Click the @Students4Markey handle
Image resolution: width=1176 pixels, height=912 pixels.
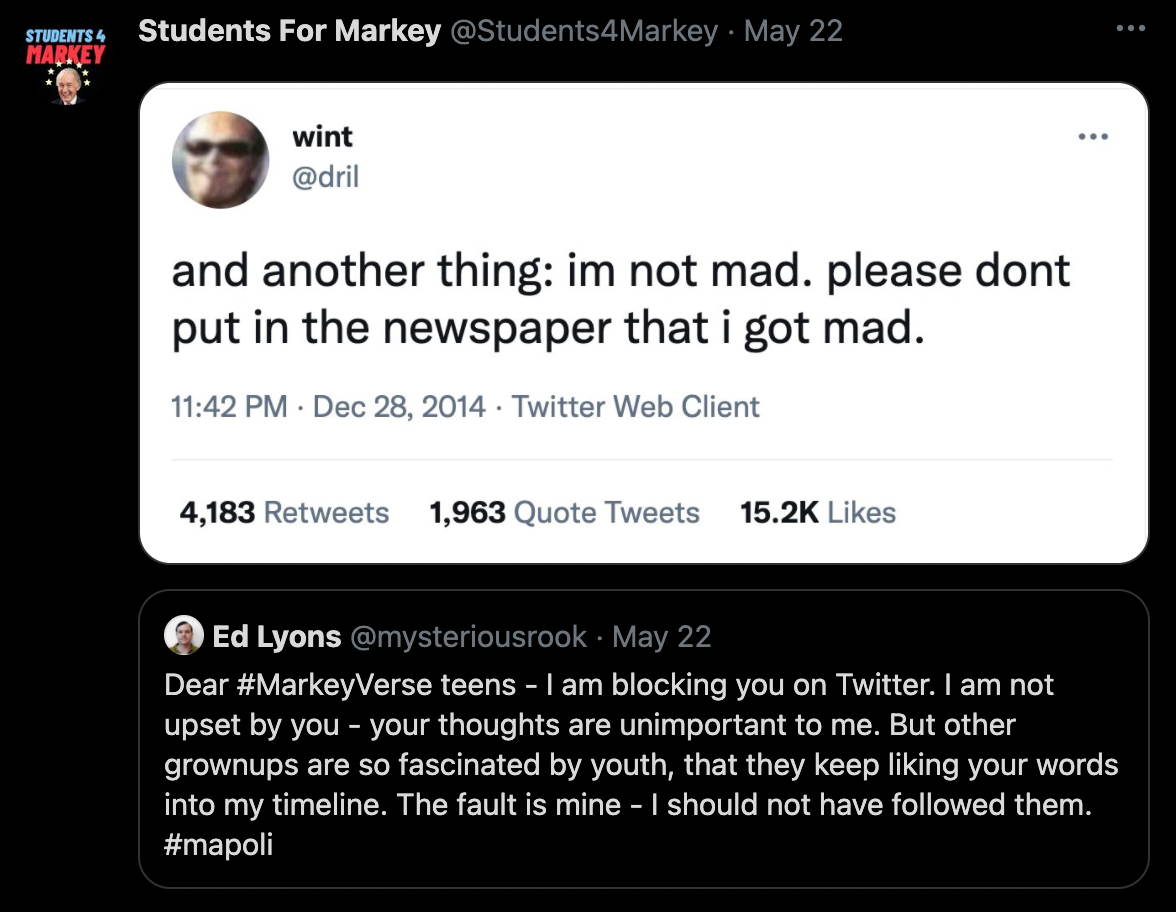pos(584,32)
